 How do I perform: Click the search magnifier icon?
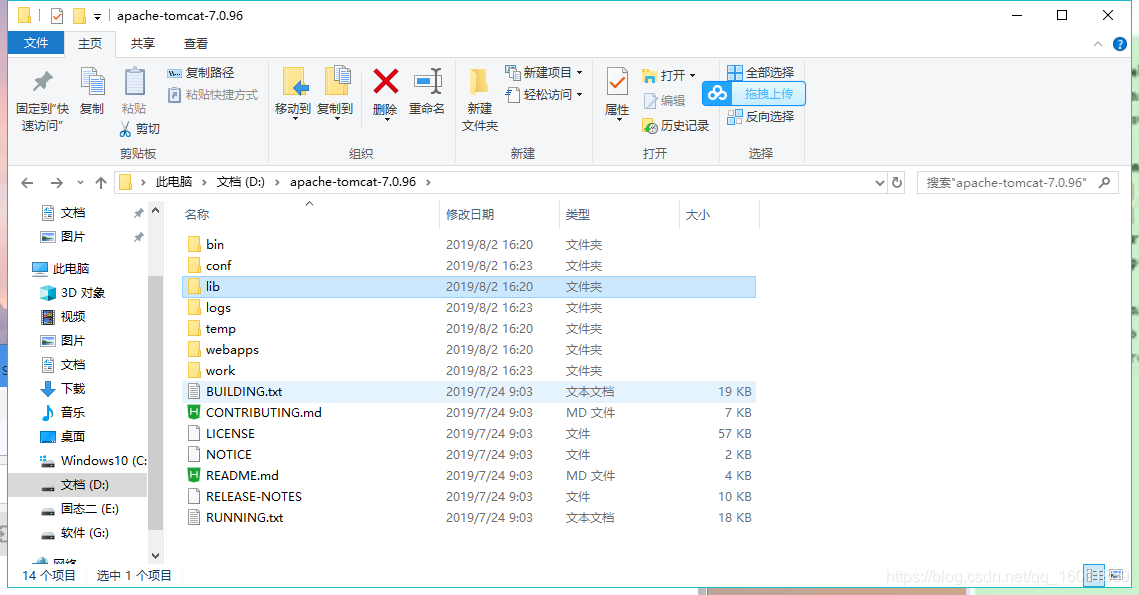(x=1105, y=182)
